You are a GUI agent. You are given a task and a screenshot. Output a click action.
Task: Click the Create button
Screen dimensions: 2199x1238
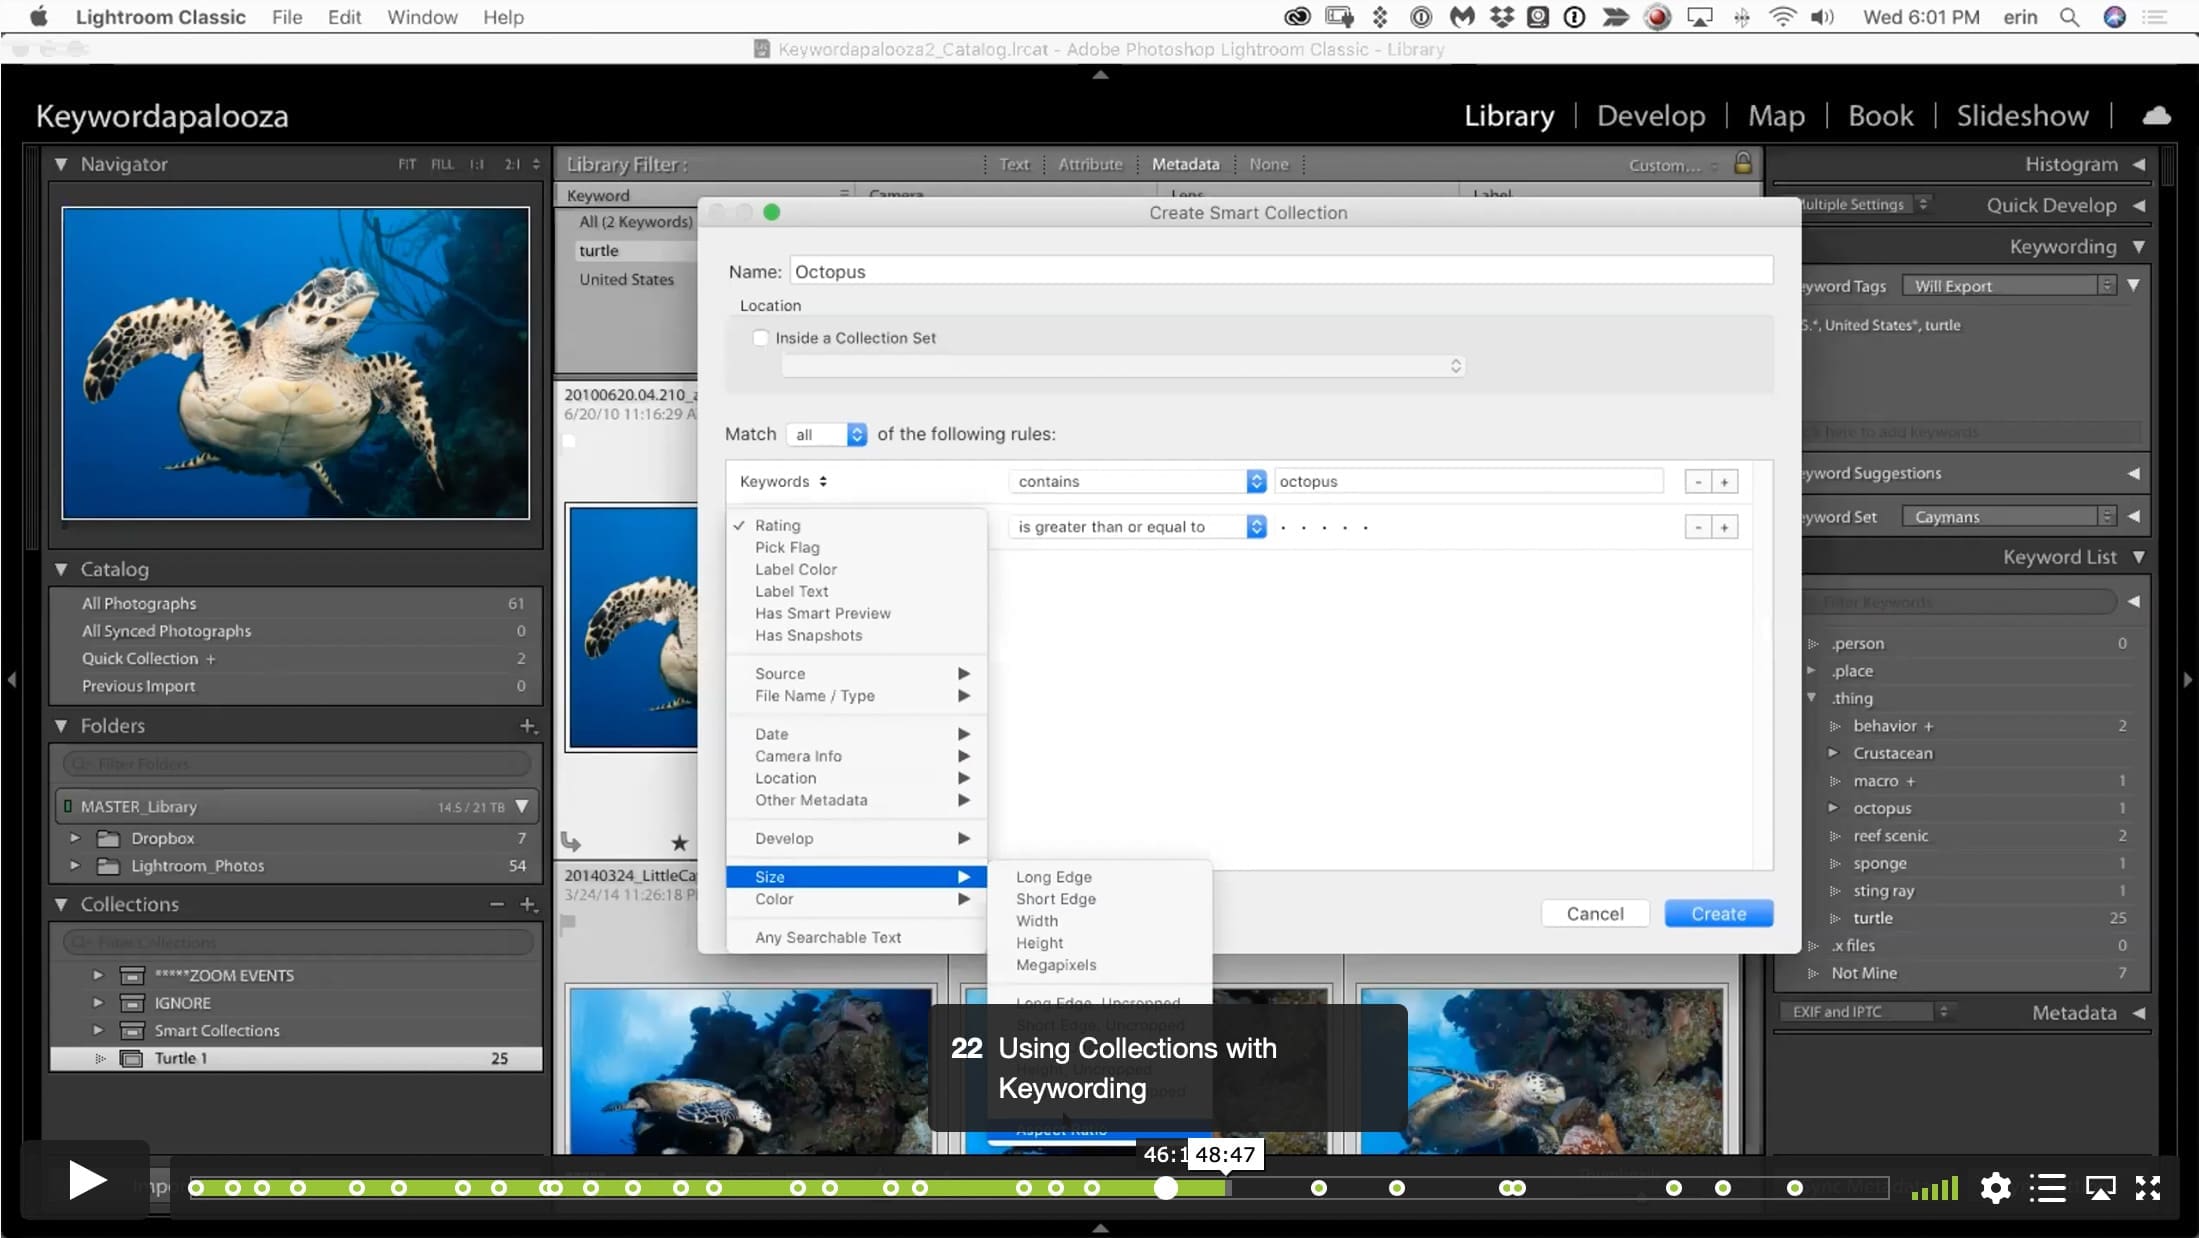pyautogui.click(x=1719, y=914)
